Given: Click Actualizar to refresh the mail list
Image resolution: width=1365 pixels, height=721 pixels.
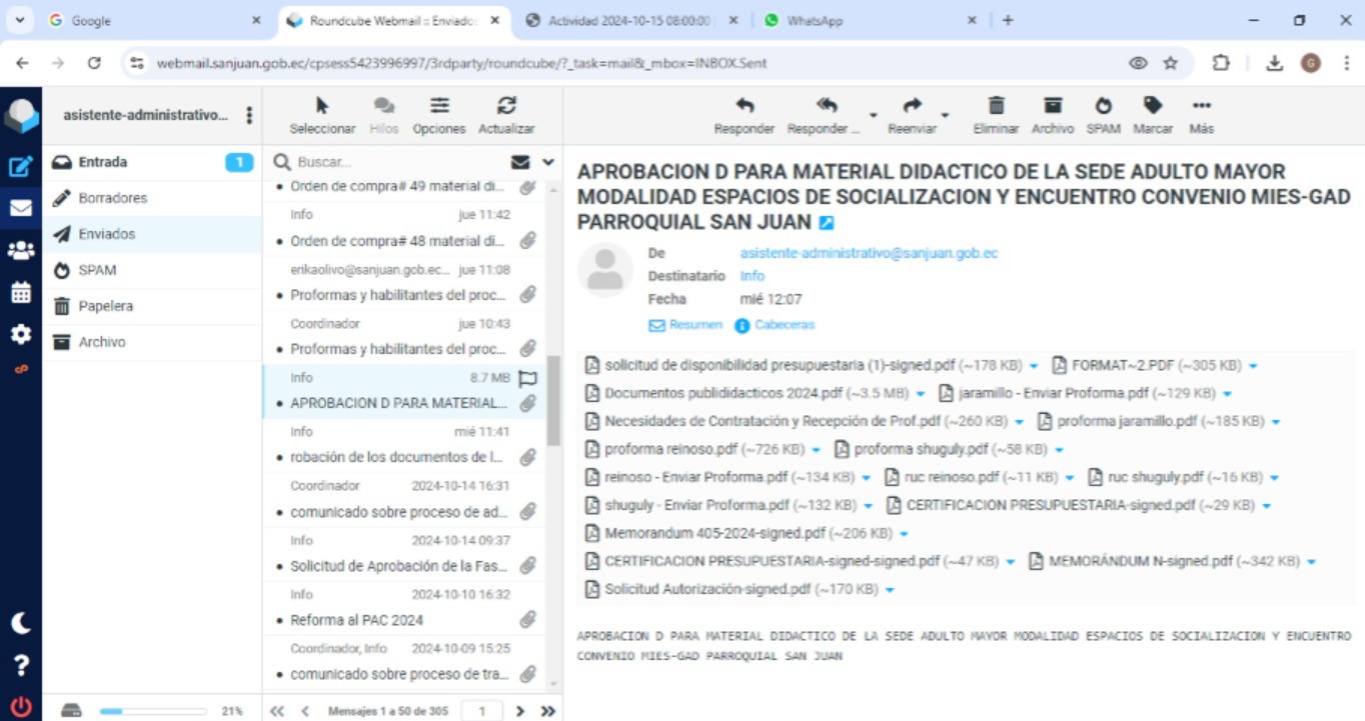Looking at the screenshot, I should tap(506, 106).
